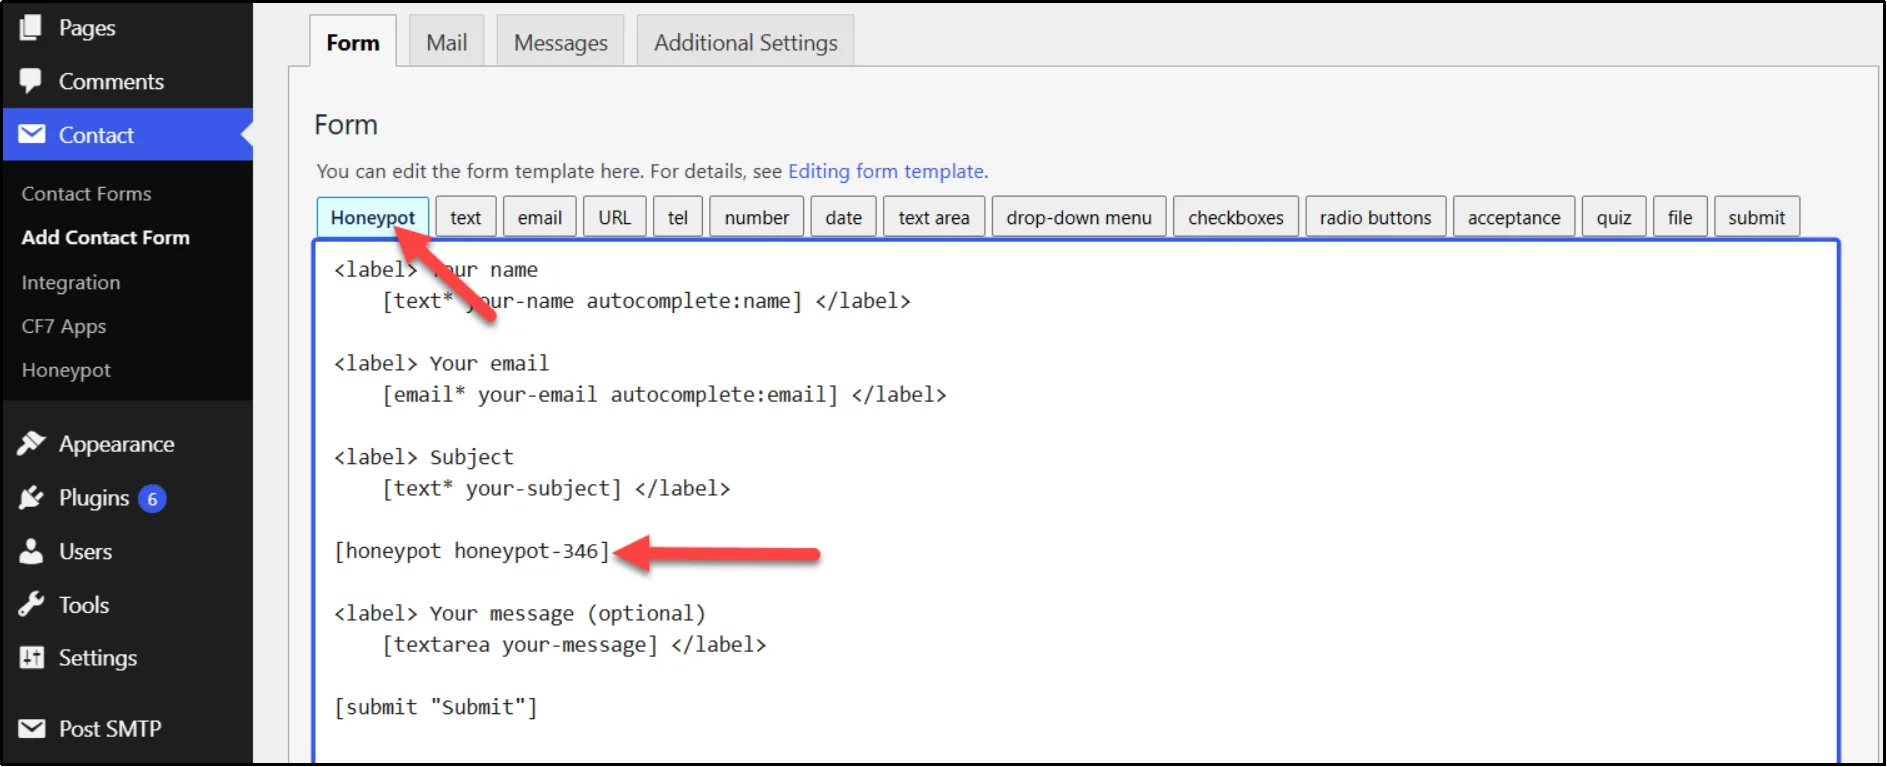Open CF7 Apps submenu item

point(64,326)
